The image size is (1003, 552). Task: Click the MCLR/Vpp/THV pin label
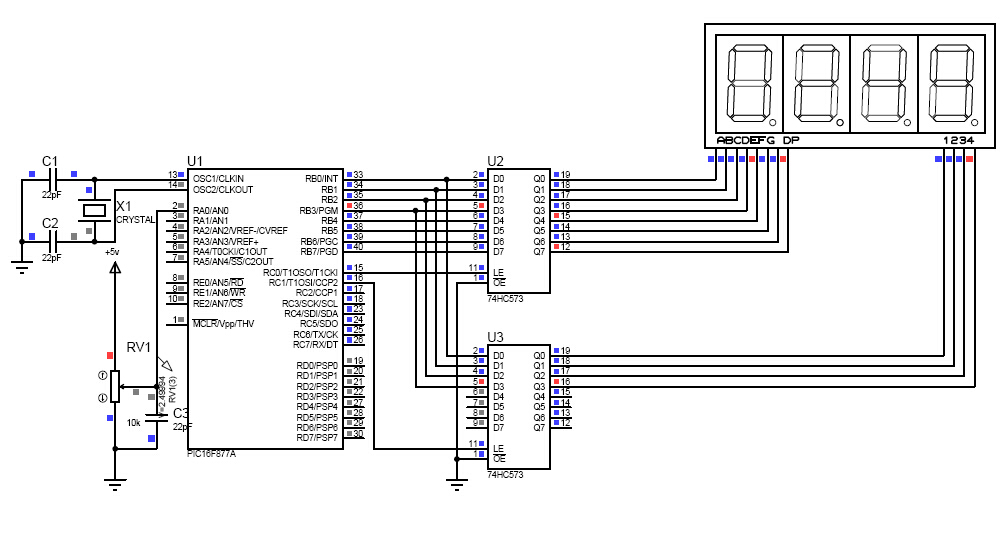[223, 324]
